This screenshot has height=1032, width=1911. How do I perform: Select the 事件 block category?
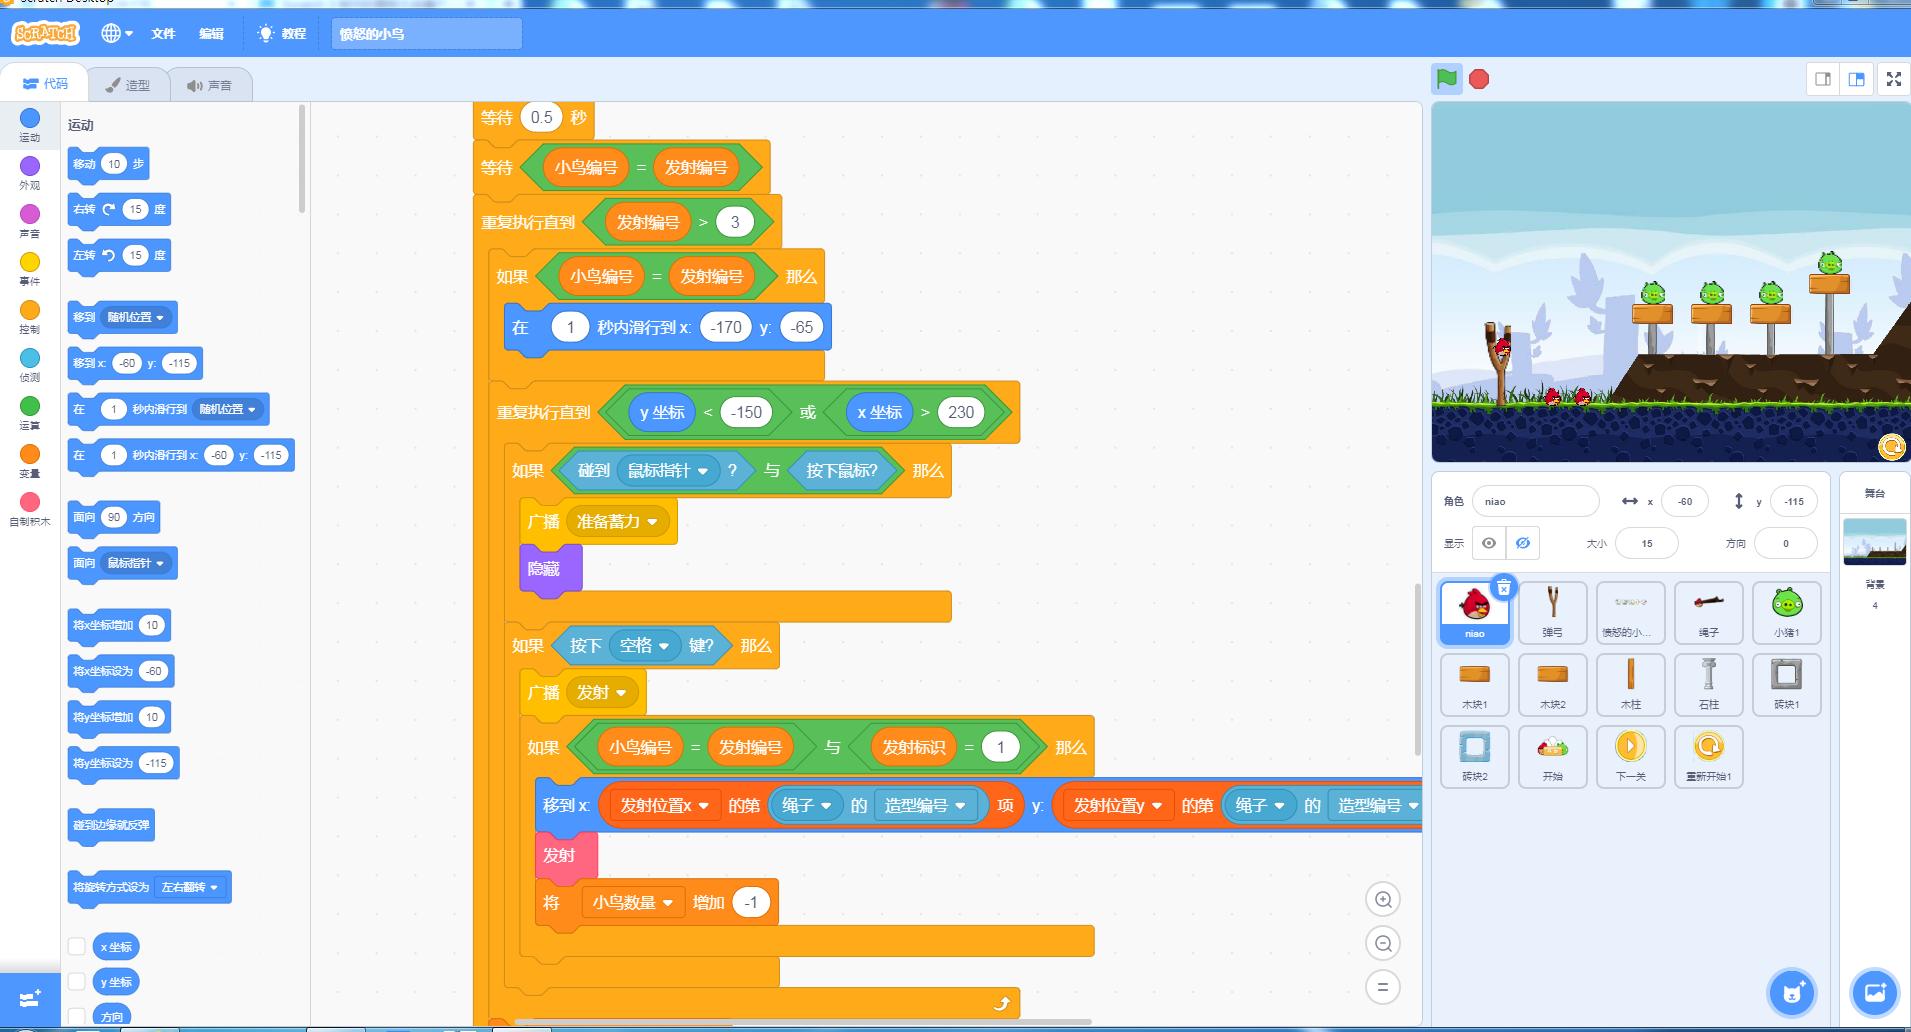pos(30,269)
